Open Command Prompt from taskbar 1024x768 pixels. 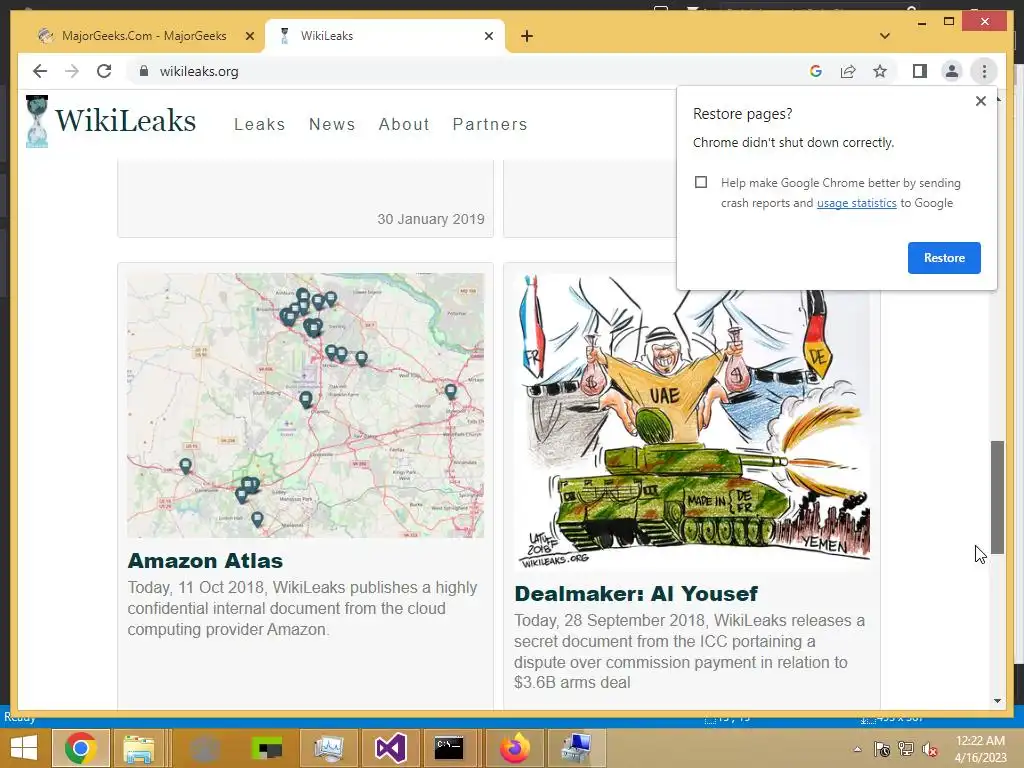coord(449,748)
